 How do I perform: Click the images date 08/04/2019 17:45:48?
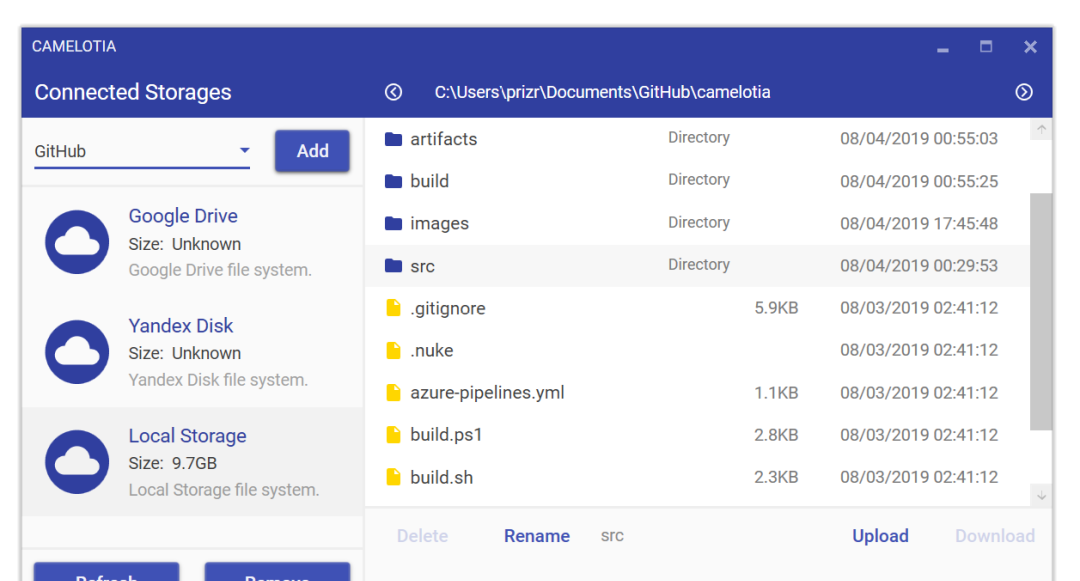[x=919, y=223]
